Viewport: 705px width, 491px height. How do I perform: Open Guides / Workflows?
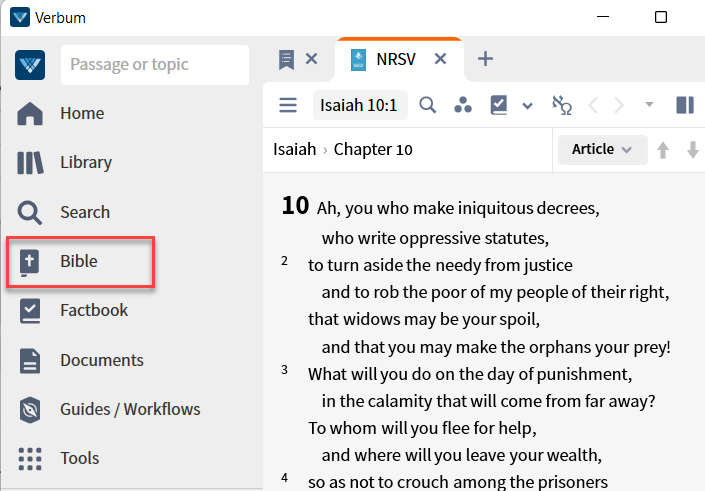click(x=130, y=409)
